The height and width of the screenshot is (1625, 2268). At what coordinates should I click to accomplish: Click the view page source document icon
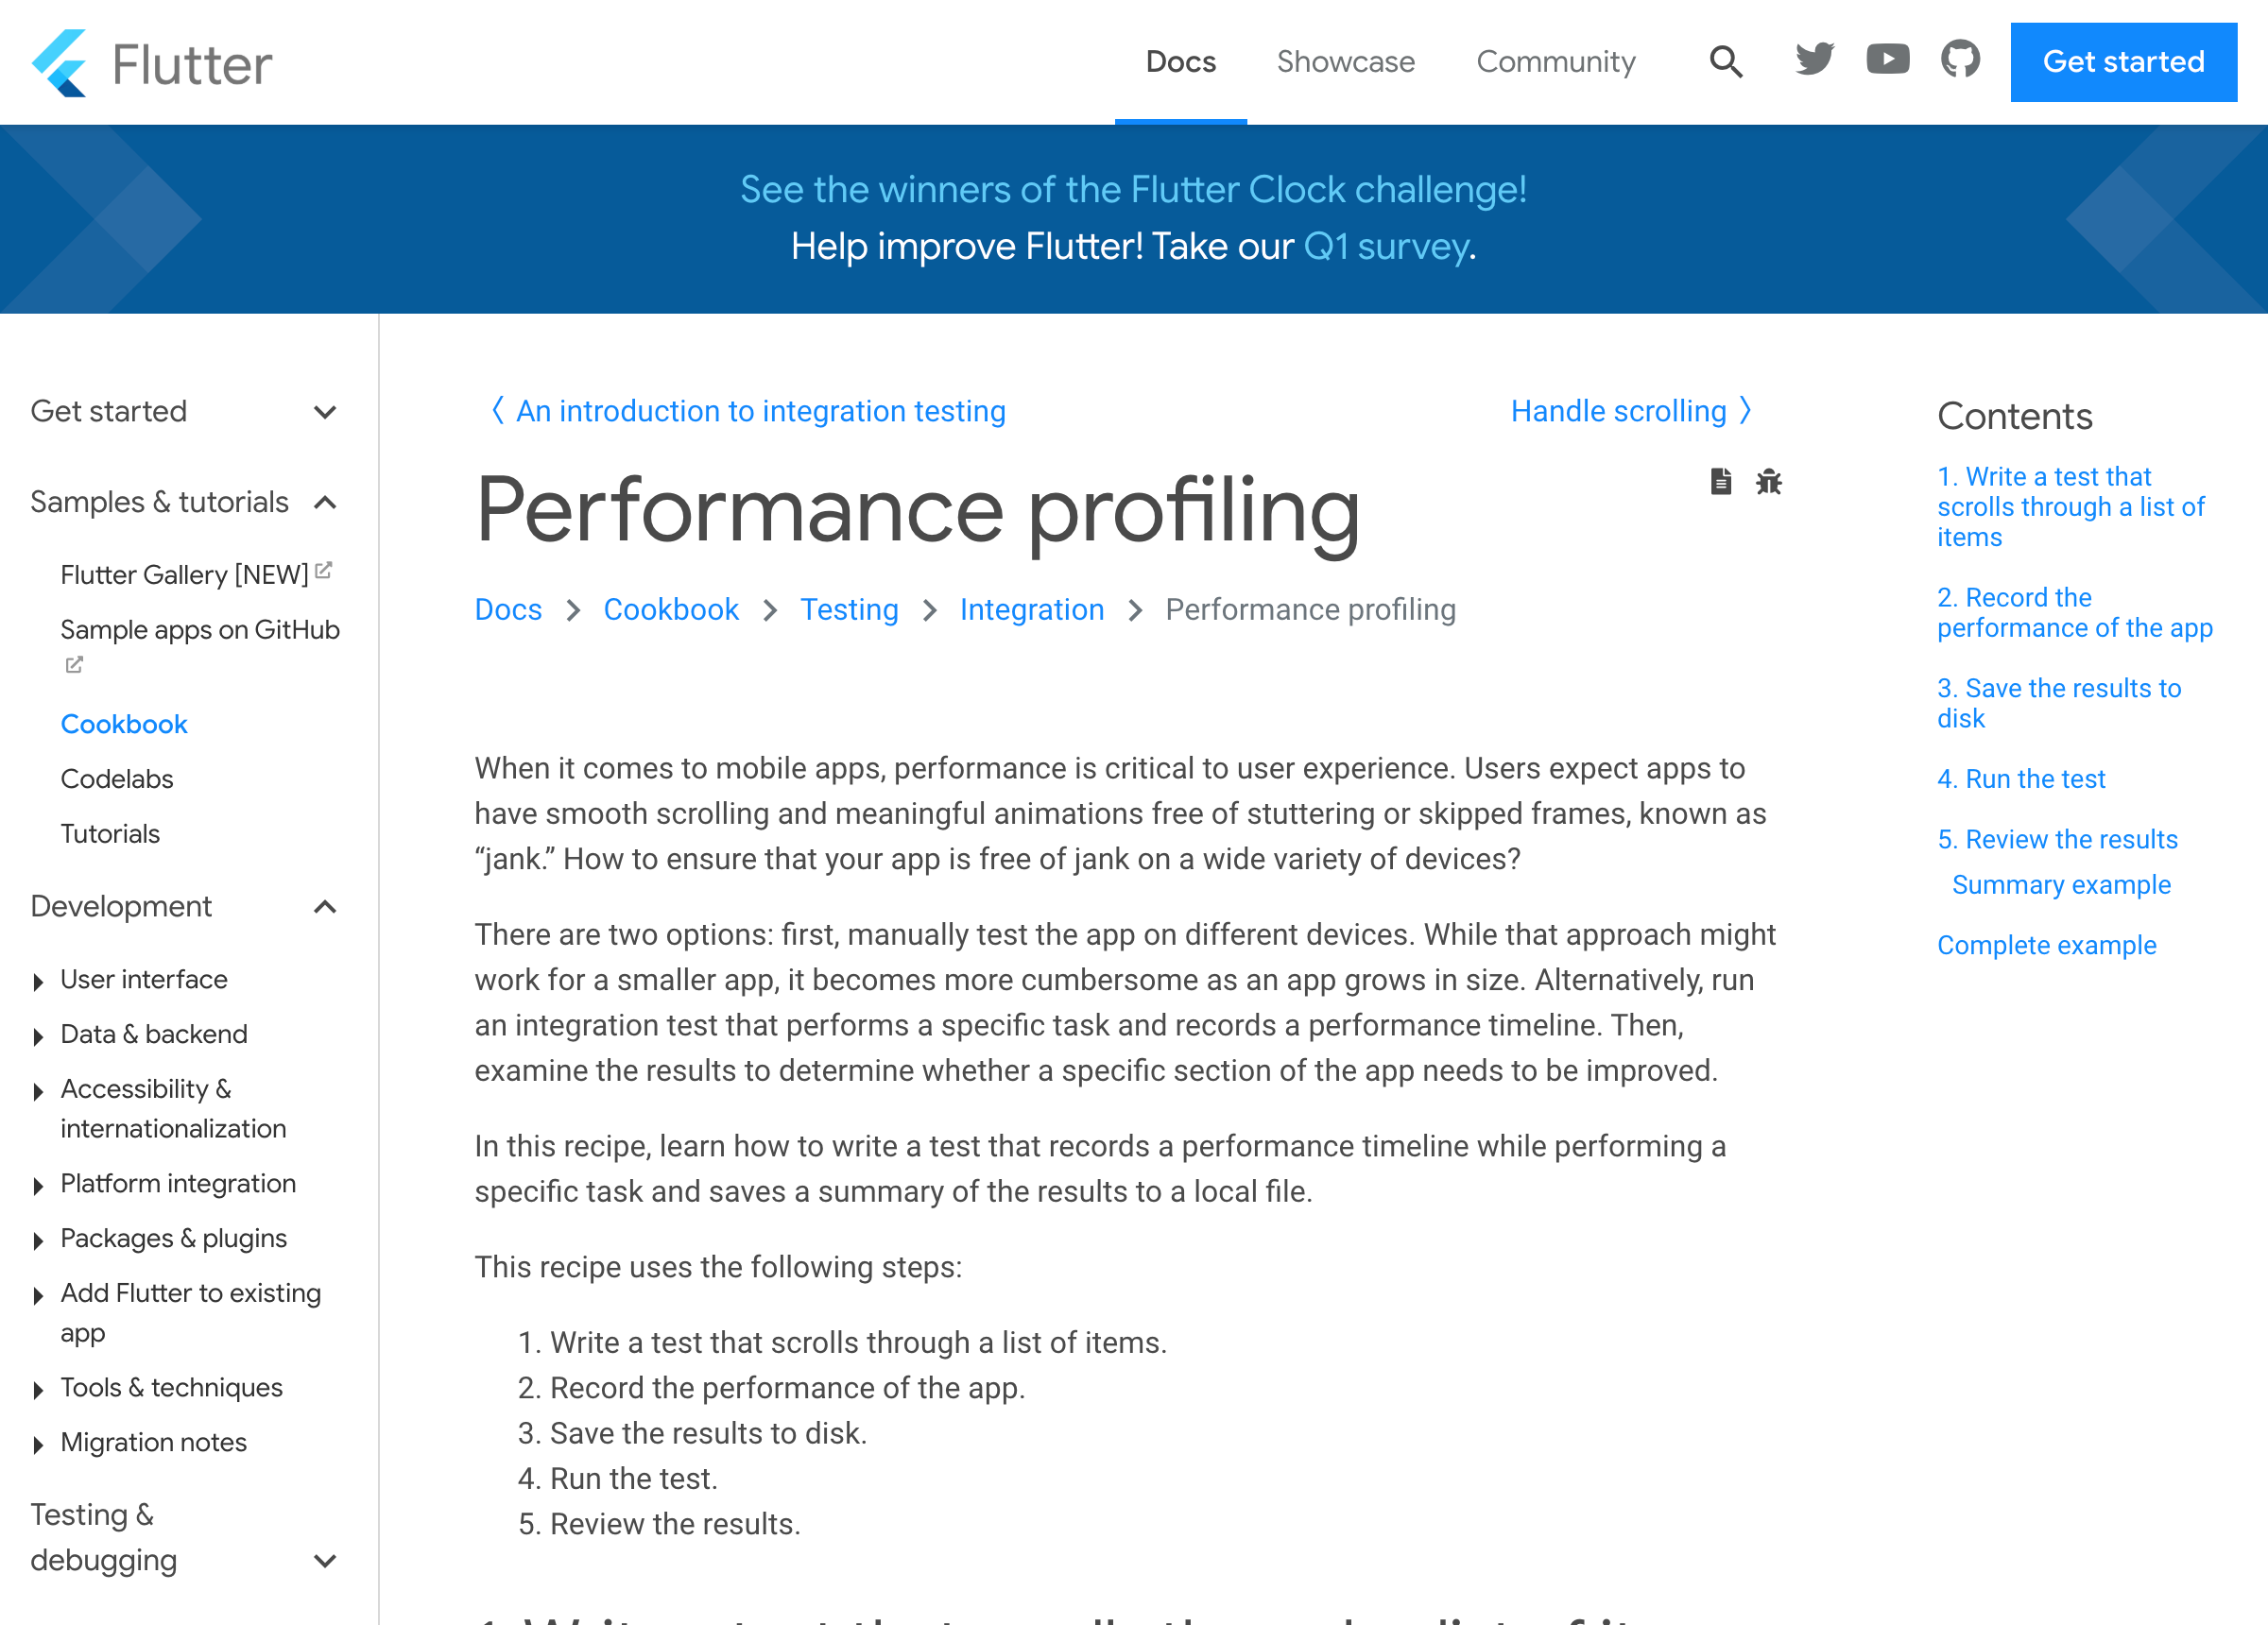1720,482
